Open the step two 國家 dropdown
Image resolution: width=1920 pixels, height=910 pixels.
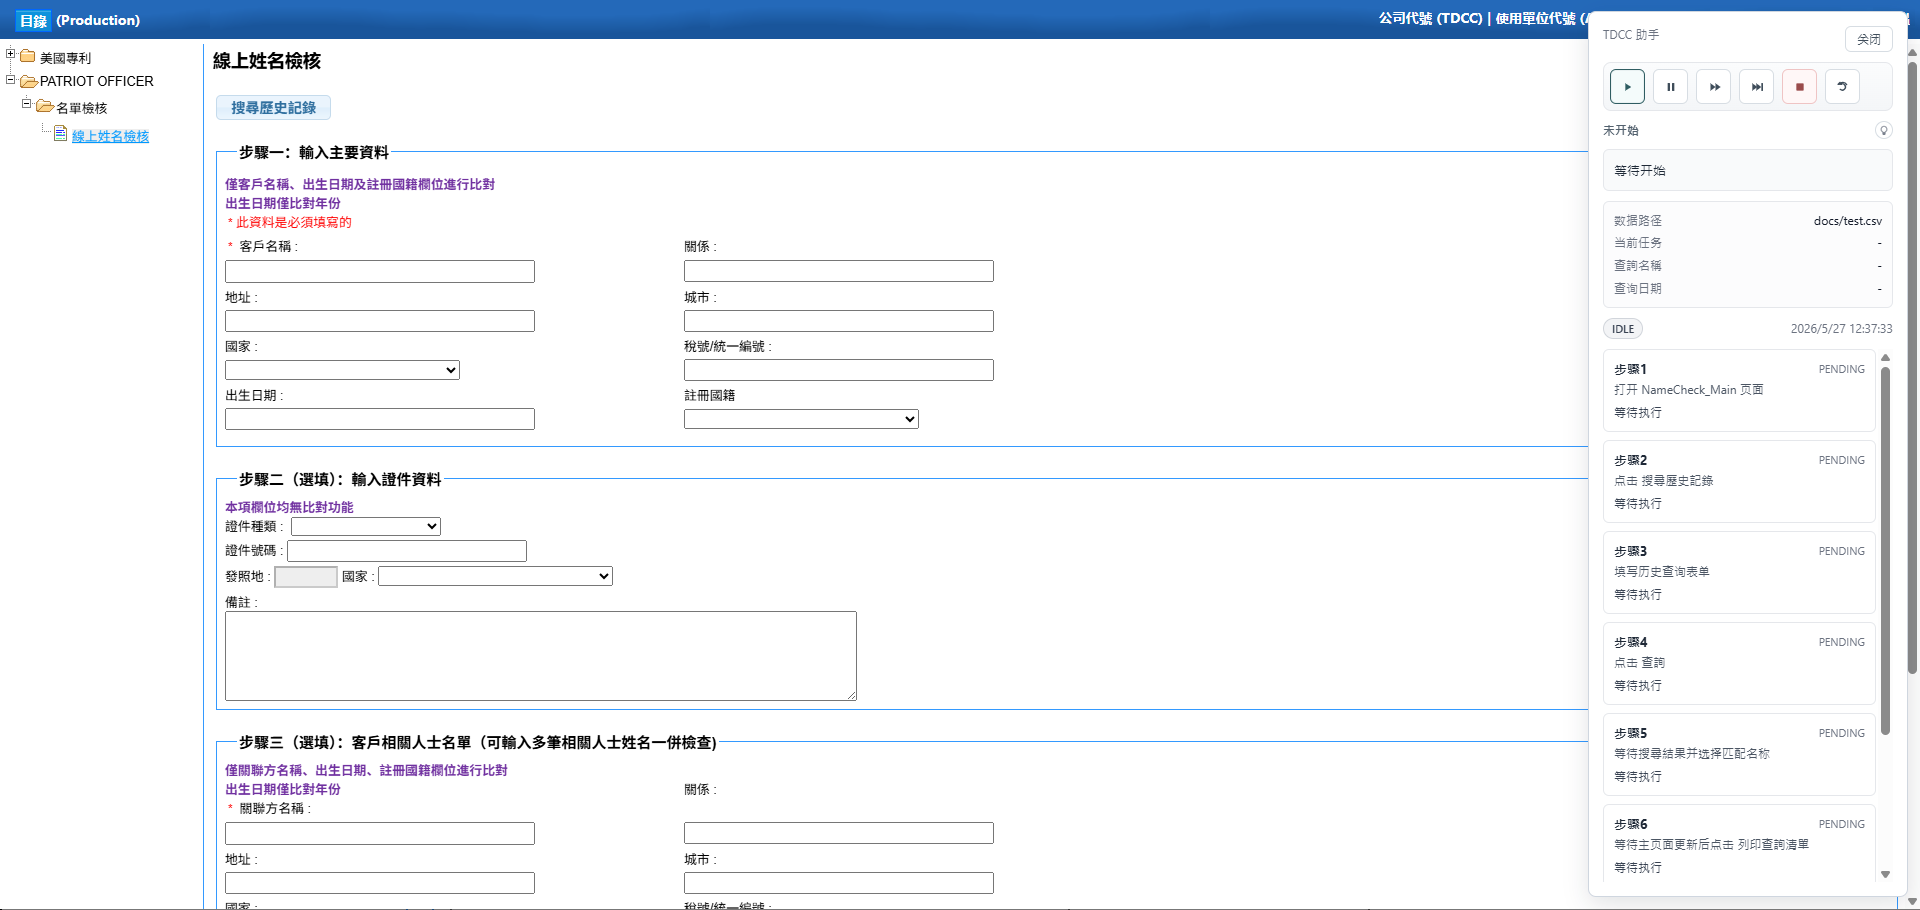pos(495,576)
